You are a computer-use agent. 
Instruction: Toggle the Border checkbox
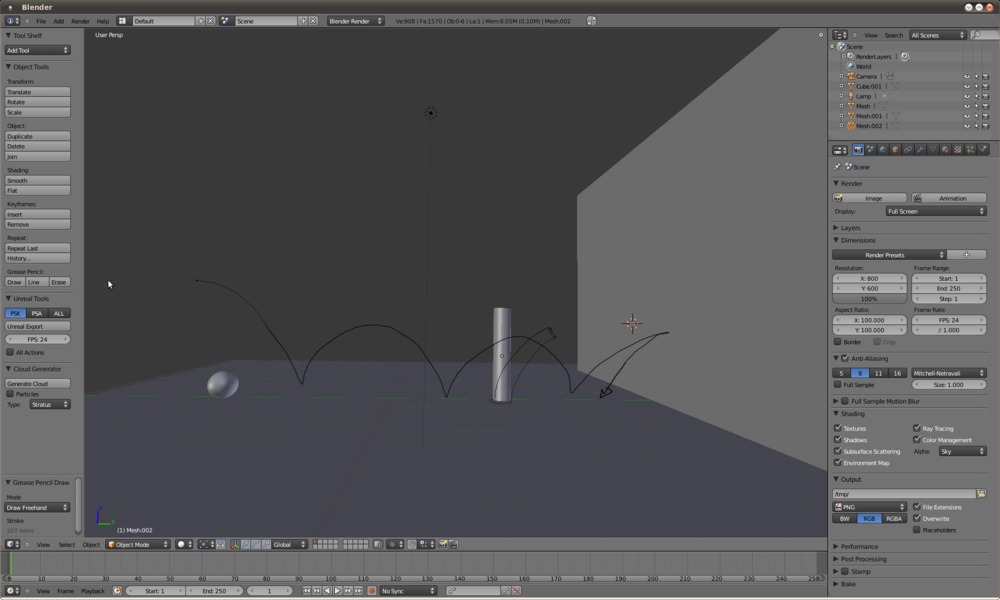point(837,342)
